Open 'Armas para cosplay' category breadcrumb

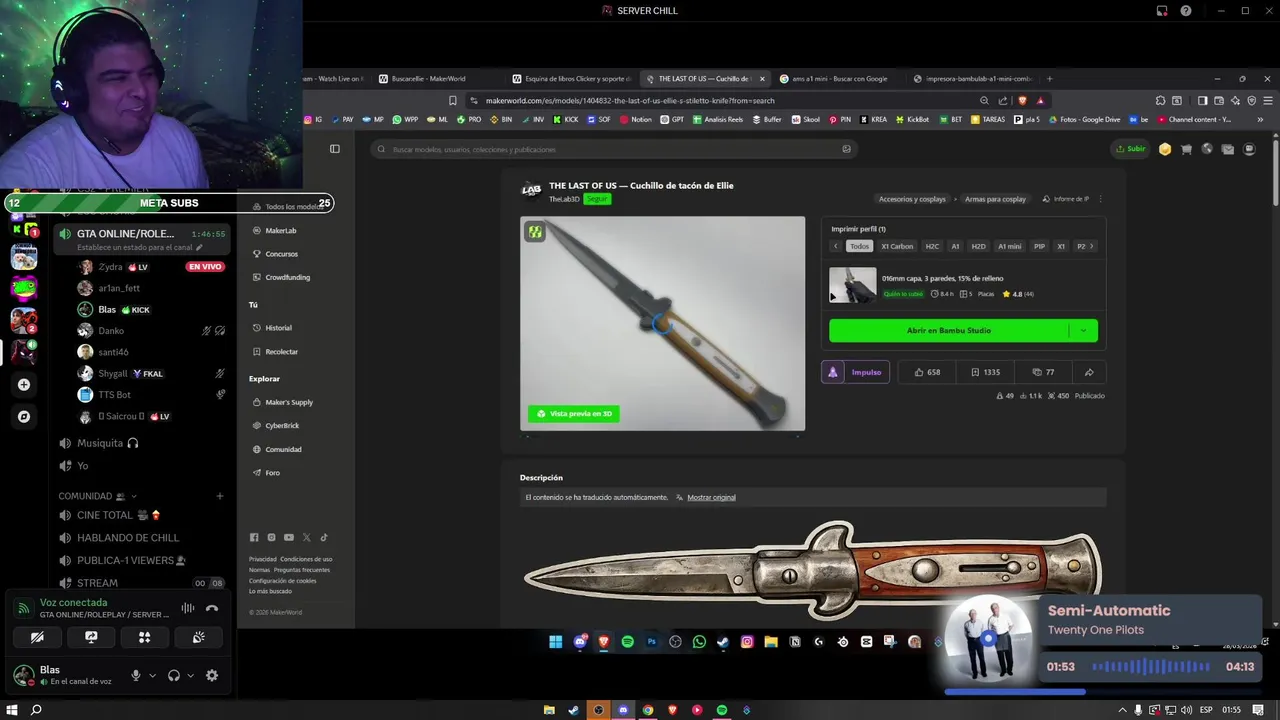(x=995, y=199)
